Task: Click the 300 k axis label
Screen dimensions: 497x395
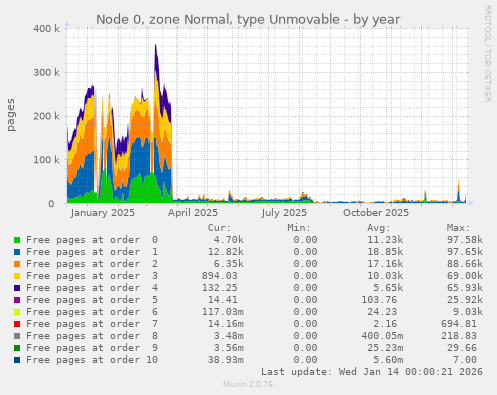Action: tap(46, 72)
